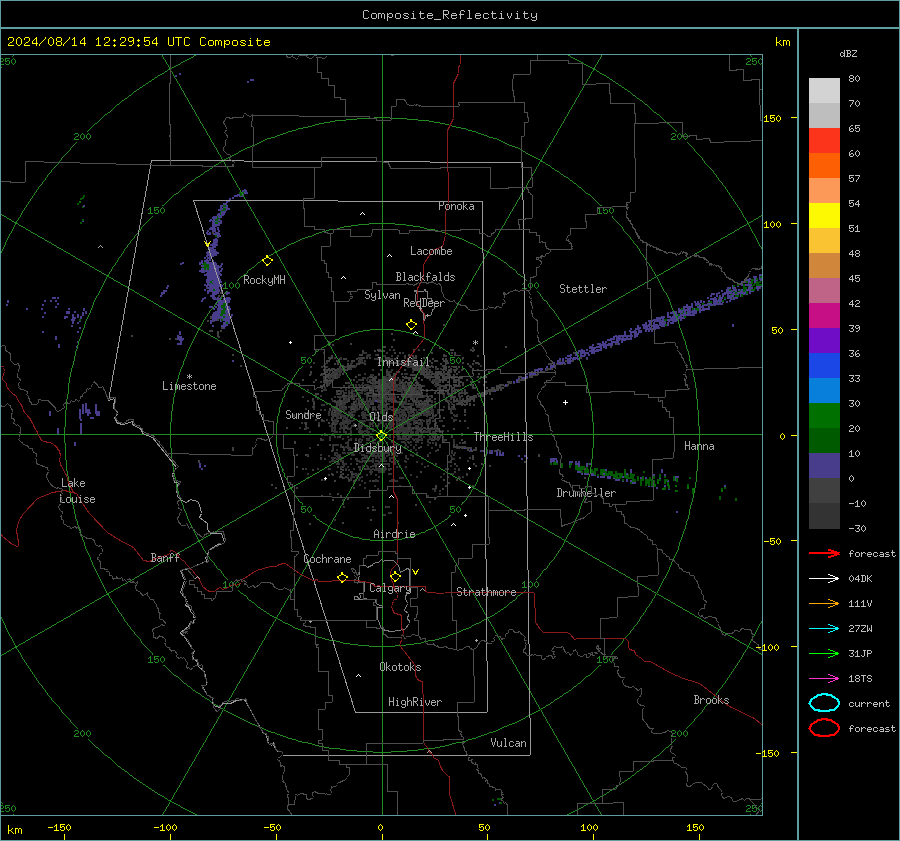Select the 33 dBZ blue color swatch
Screen dimensions: 900x841
(824, 366)
